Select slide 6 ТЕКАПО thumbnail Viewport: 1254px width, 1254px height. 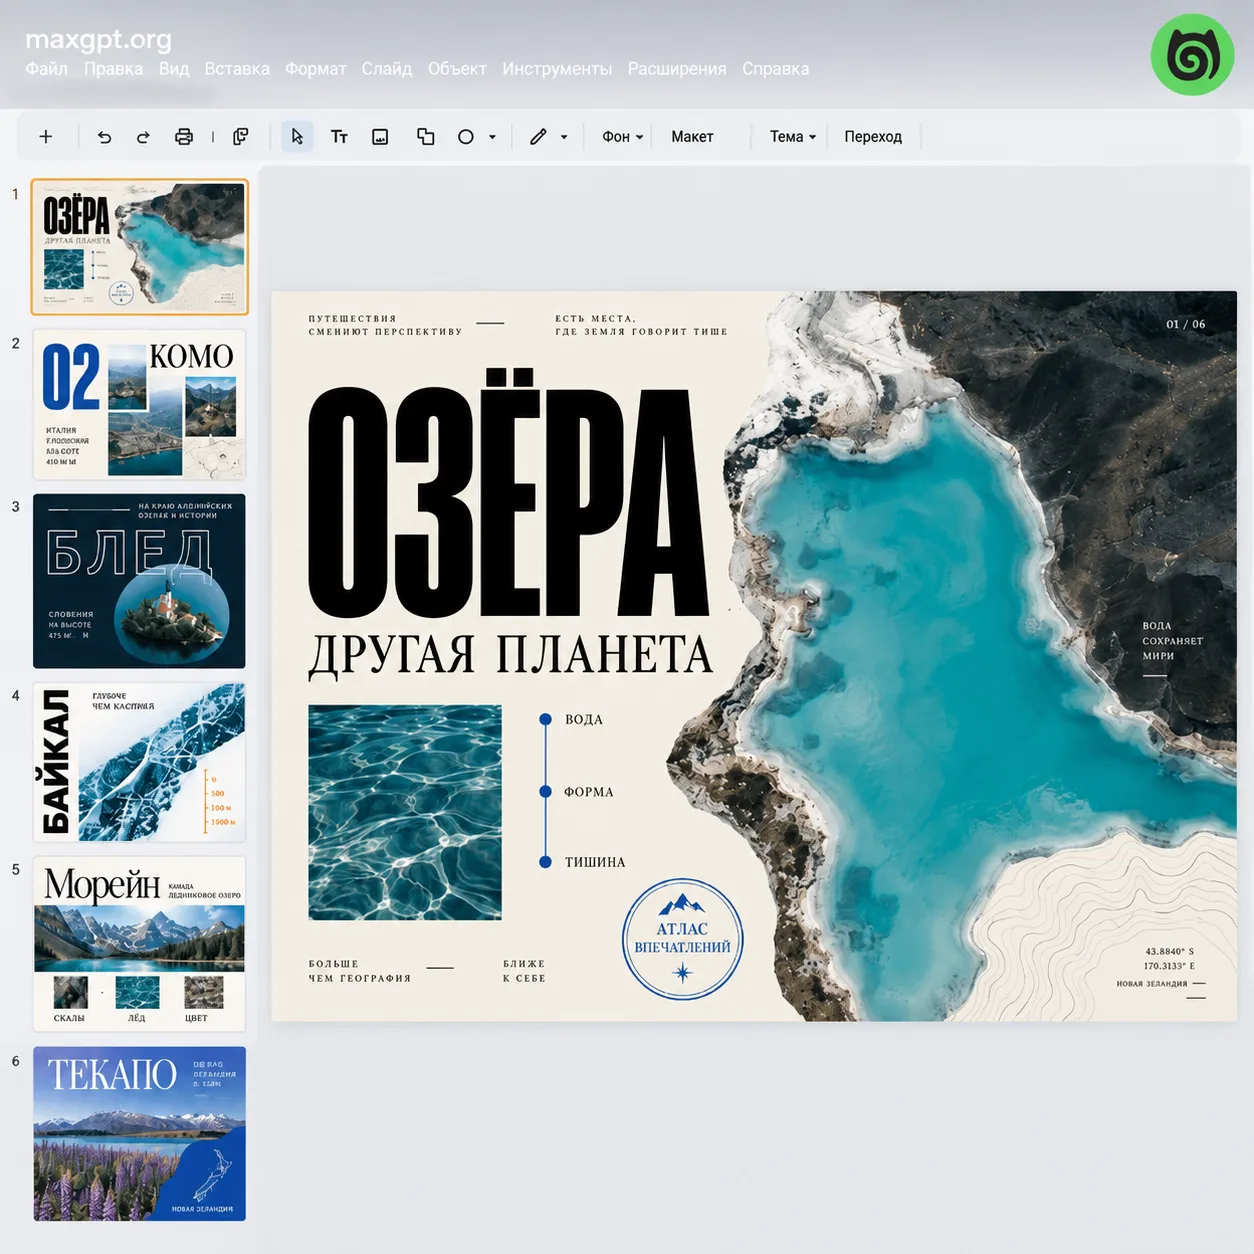point(139,1133)
